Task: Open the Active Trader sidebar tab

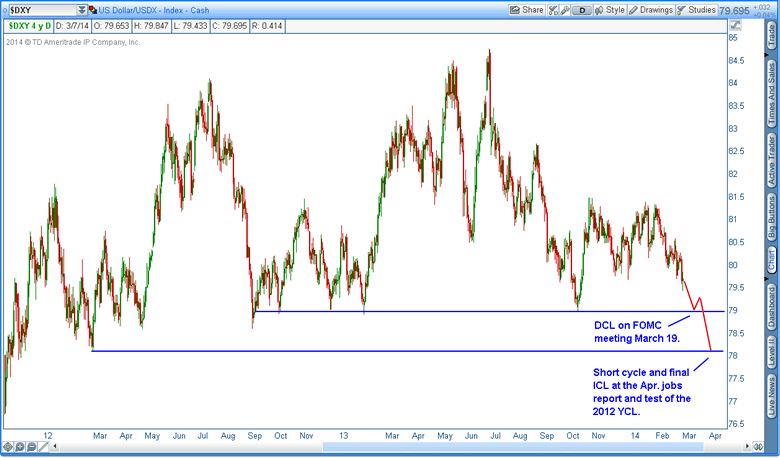Action: 771,161
